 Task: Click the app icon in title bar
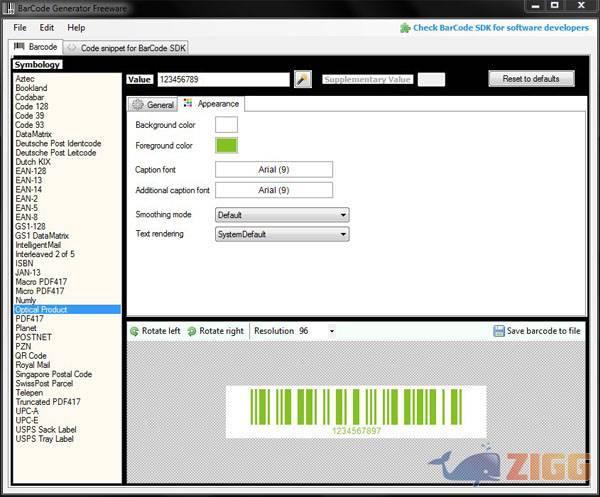(9, 8)
